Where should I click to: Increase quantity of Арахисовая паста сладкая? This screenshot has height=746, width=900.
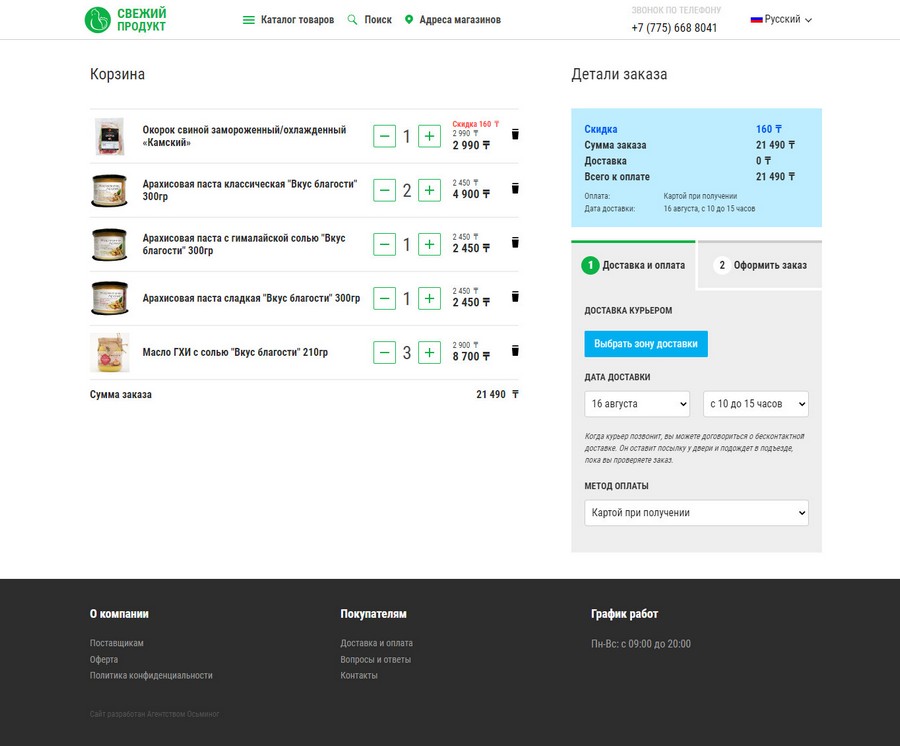coord(429,298)
